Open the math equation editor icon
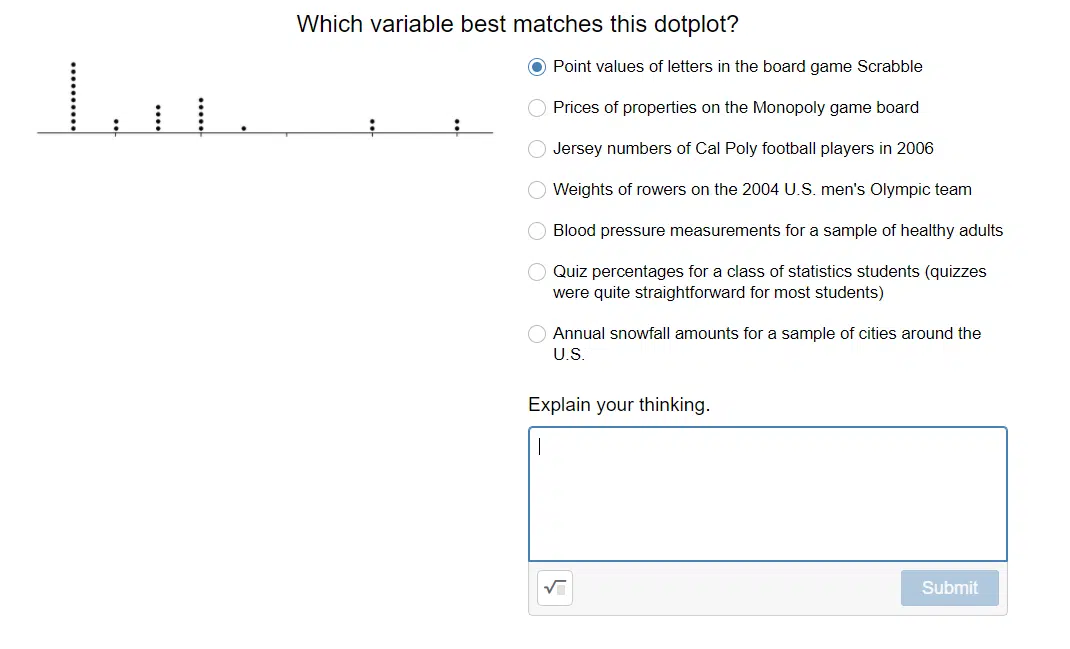 [x=555, y=588]
